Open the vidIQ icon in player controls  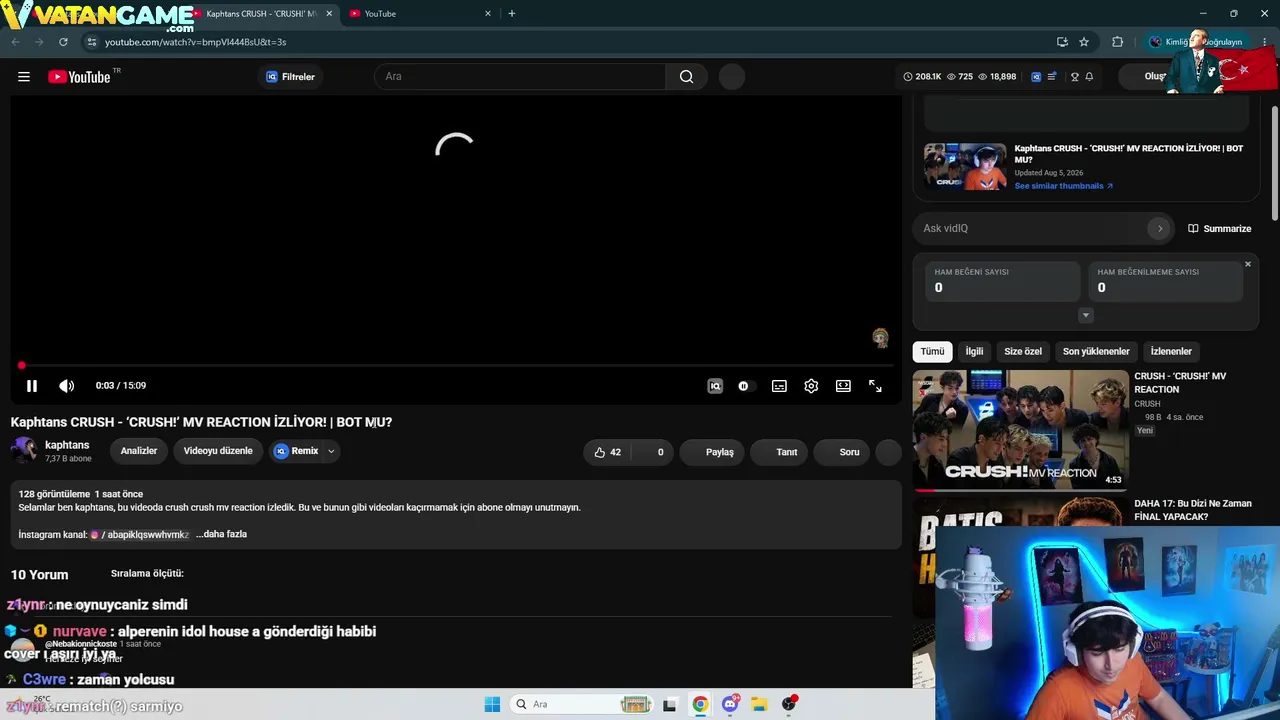point(715,386)
